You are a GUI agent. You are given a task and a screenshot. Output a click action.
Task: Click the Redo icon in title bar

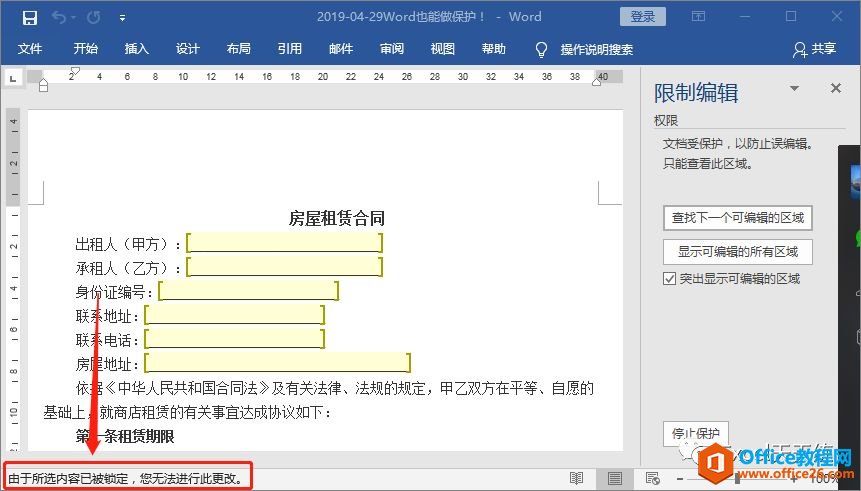tap(93, 17)
